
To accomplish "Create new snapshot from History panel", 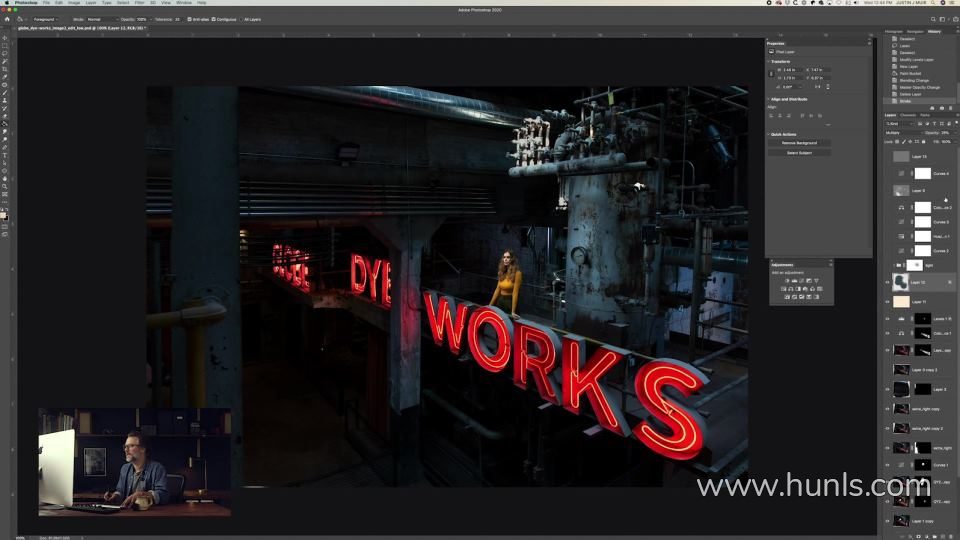I will pos(942,108).
